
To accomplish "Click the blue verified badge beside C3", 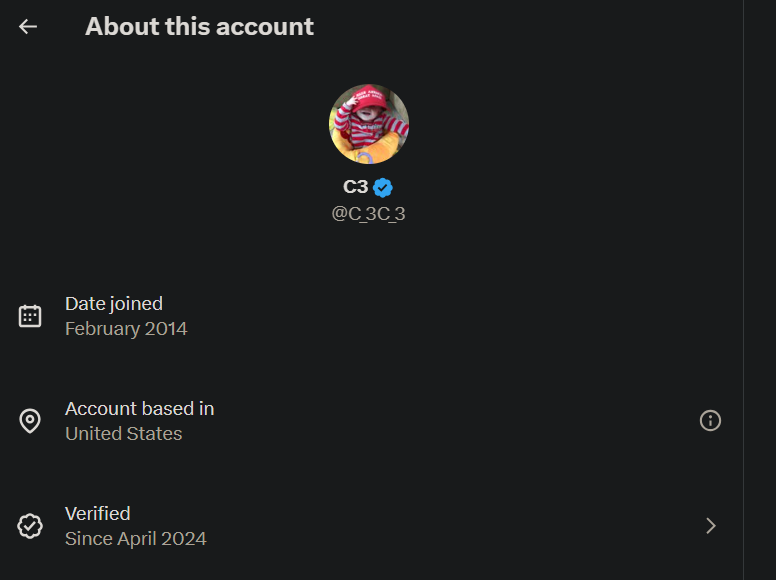I will coord(383,187).
